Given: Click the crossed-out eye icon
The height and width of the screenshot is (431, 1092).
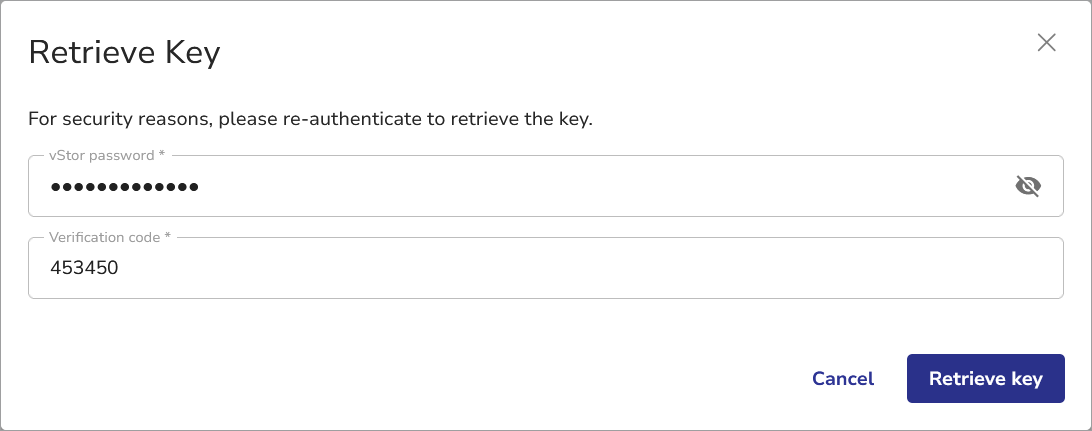Looking at the screenshot, I should (1028, 186).
